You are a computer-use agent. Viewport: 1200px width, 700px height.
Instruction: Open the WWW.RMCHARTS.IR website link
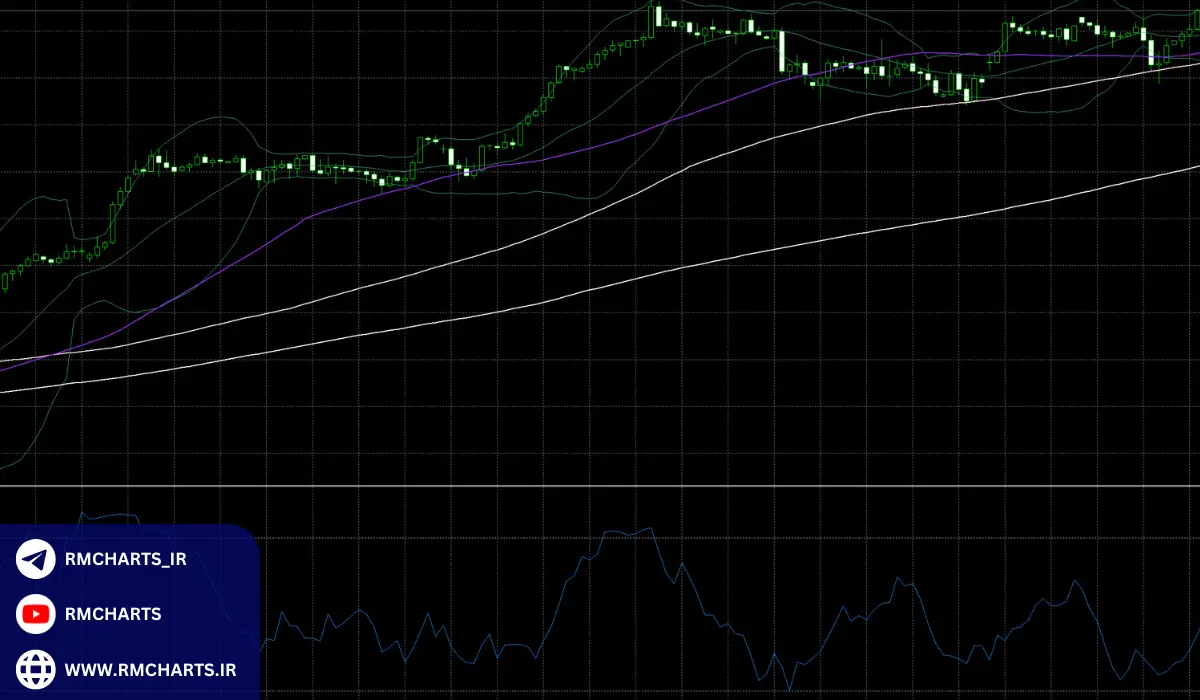[150, 669]
